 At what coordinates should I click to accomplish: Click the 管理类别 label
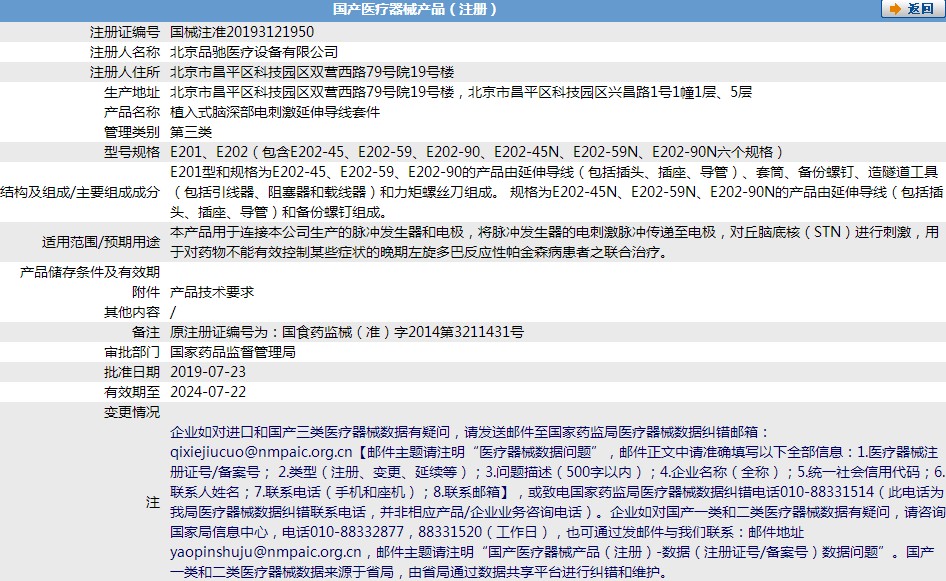click(x=132, y=132)
